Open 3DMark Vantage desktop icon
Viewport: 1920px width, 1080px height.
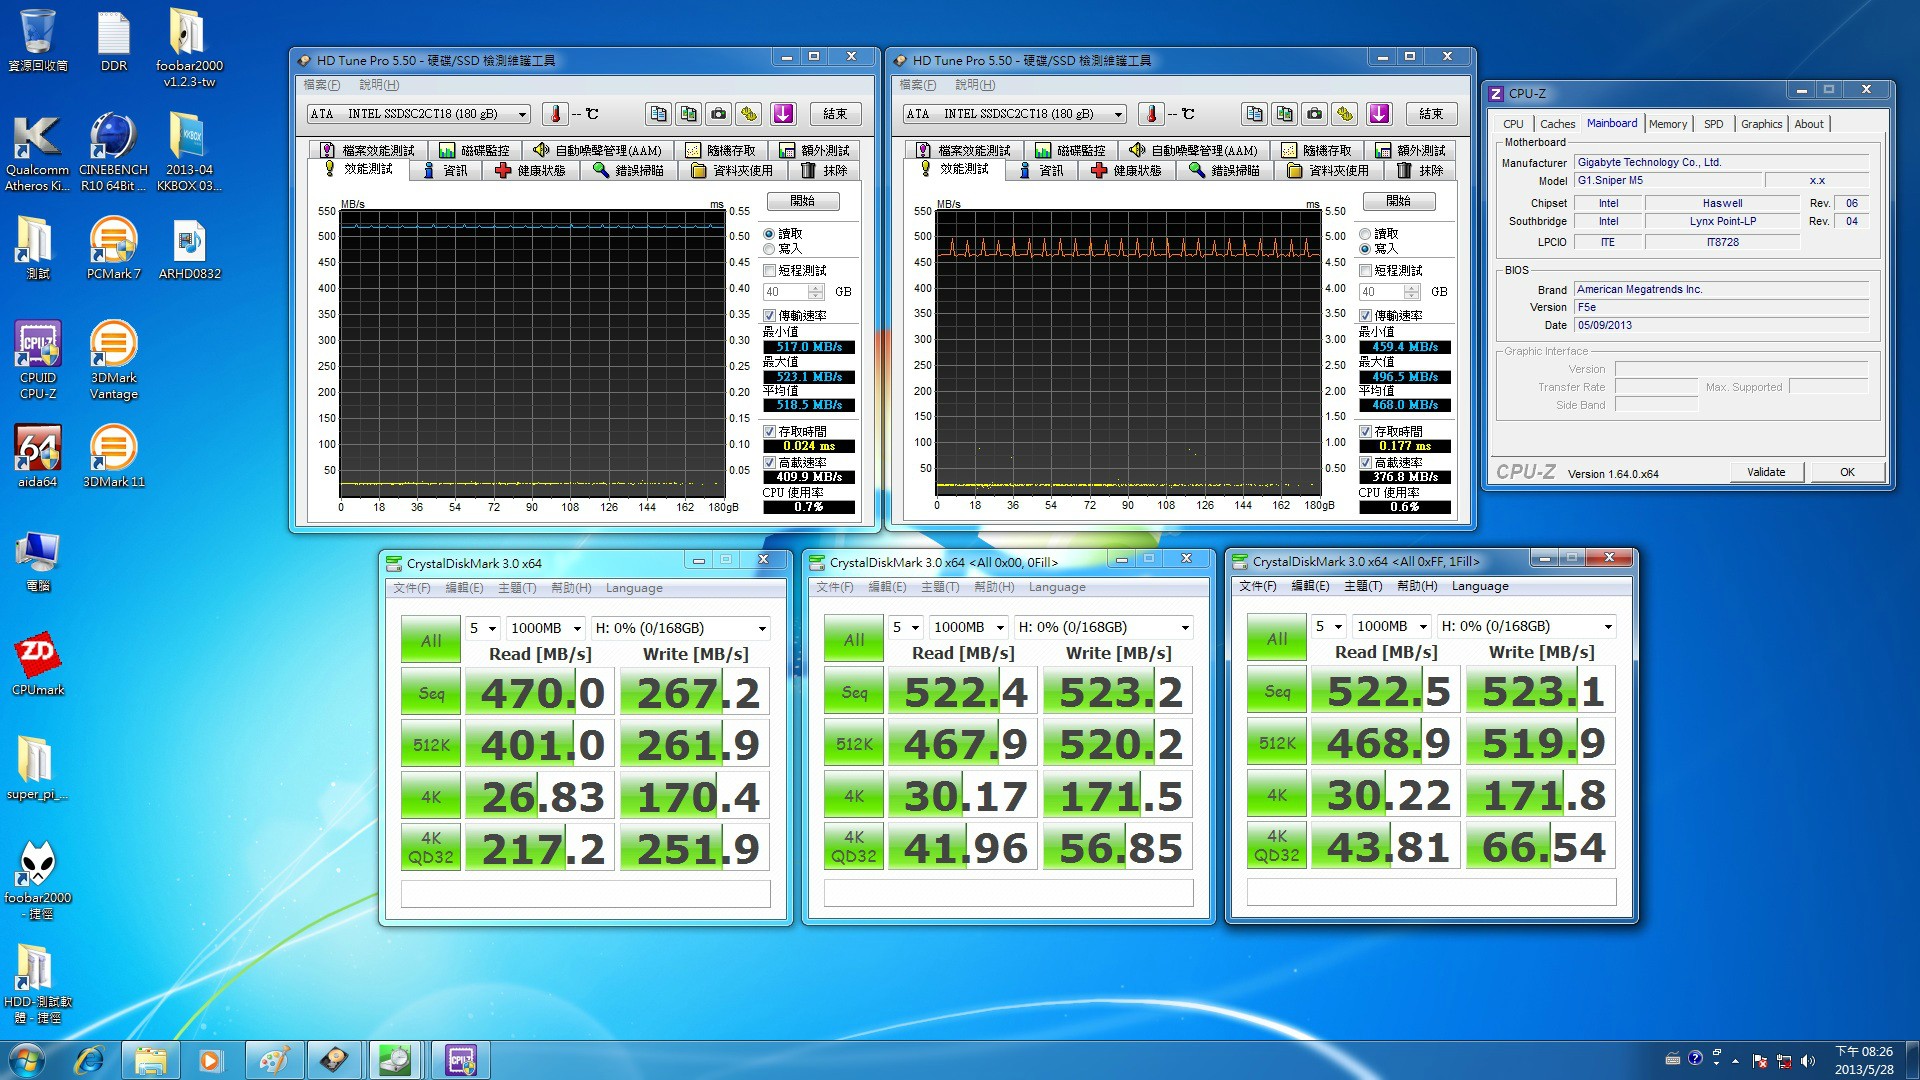point(113,360)
